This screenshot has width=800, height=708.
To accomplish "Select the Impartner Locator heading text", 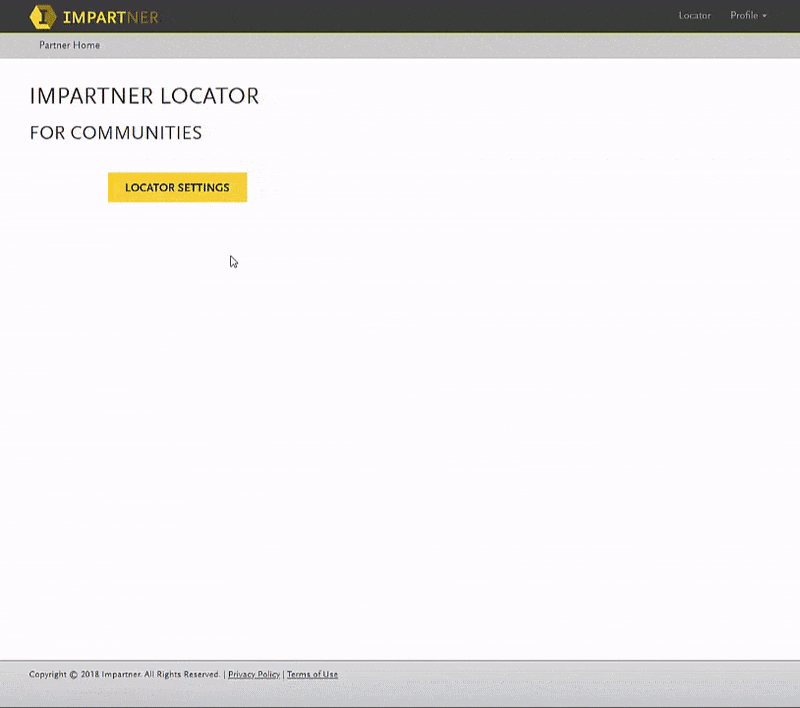I will click(x=144, y=96).
